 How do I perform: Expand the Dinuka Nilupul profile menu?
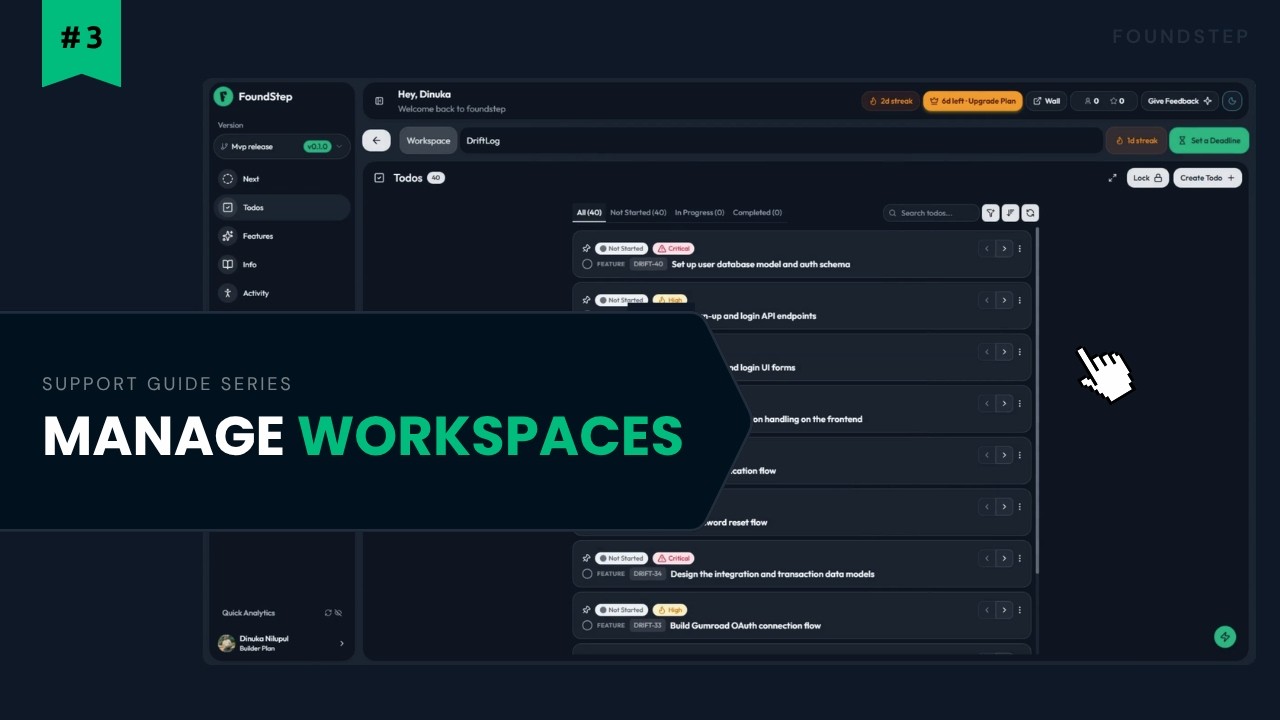282,643
